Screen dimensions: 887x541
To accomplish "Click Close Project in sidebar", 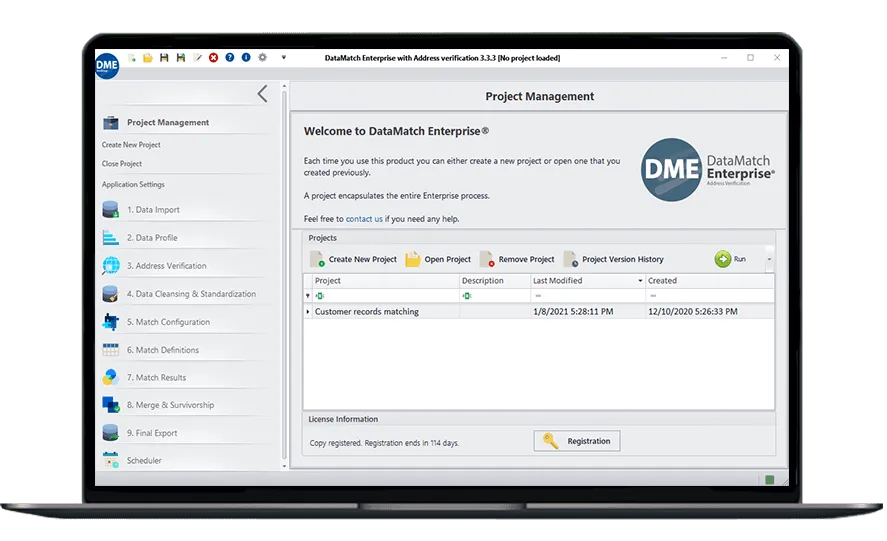I will 122,164.
